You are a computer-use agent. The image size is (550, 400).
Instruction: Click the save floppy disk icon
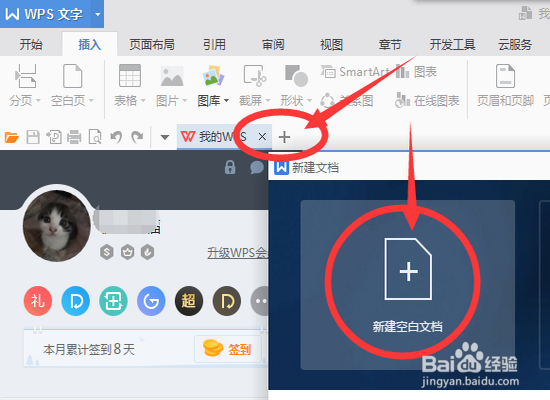(33, 137)
